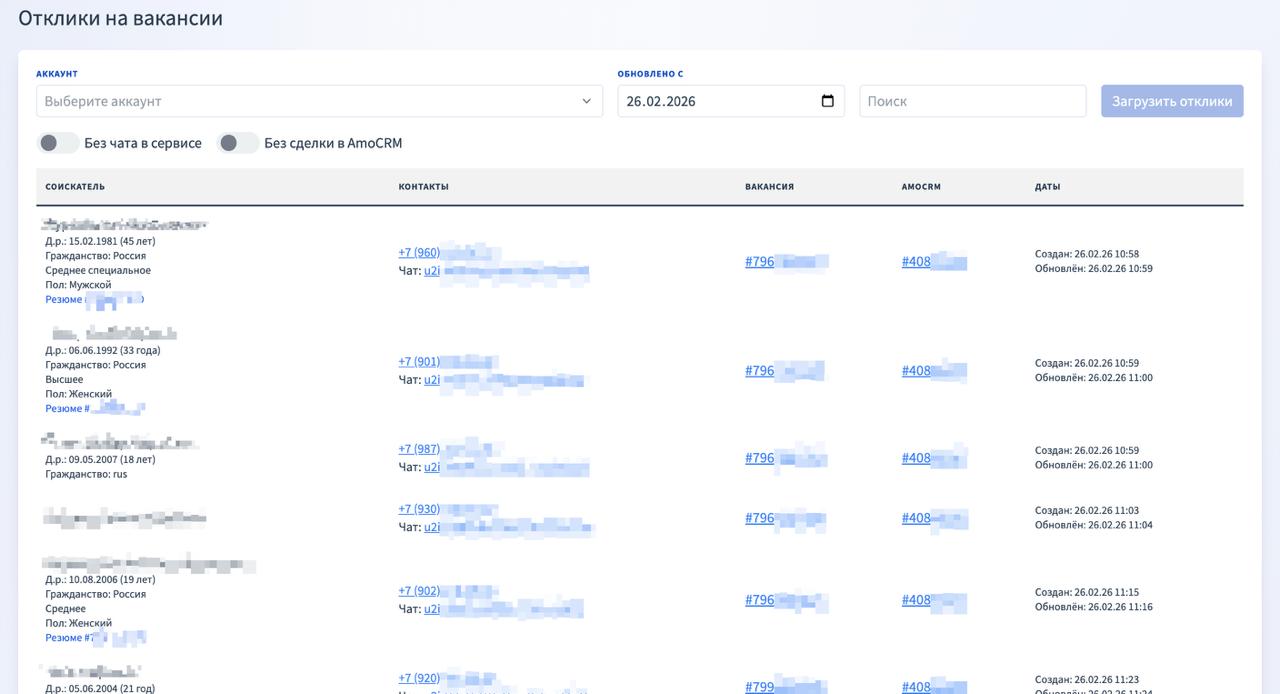Image resolution: width=1280 pixels, height=694 pixels.
Task: Enable the 'Без сделки в AmoCRM' switch
Action: pos(238,143)
